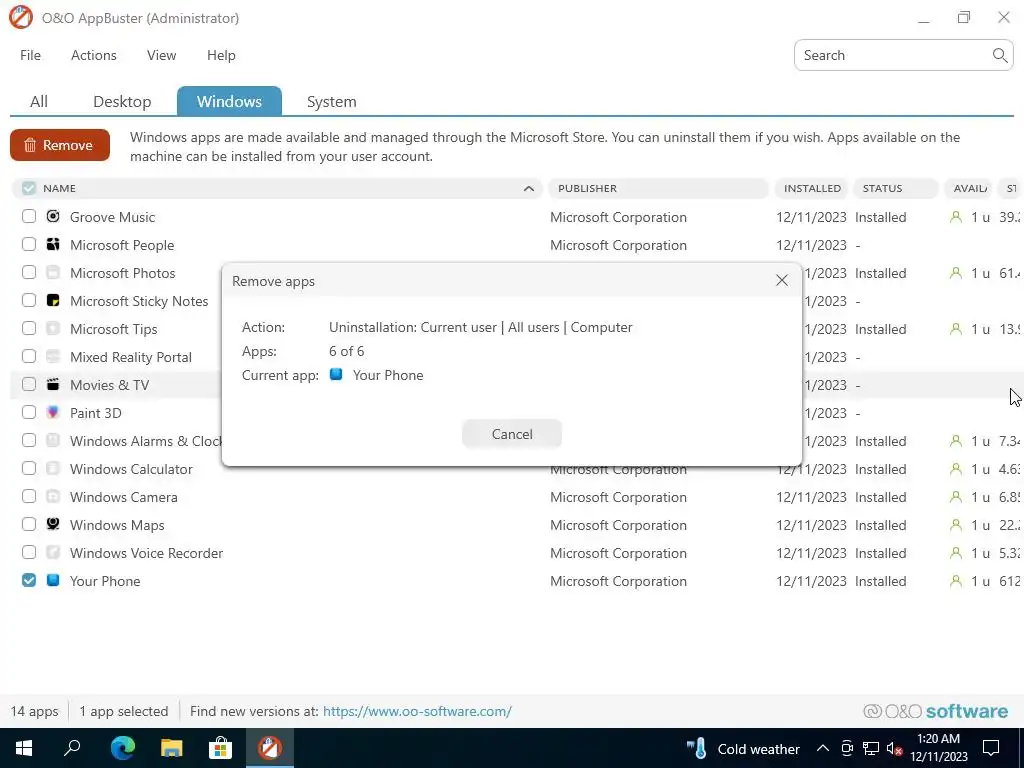Open Microsoft Store from the taskbar
The height and width of the screenshot is (768, 1024).
click(220, 748)
